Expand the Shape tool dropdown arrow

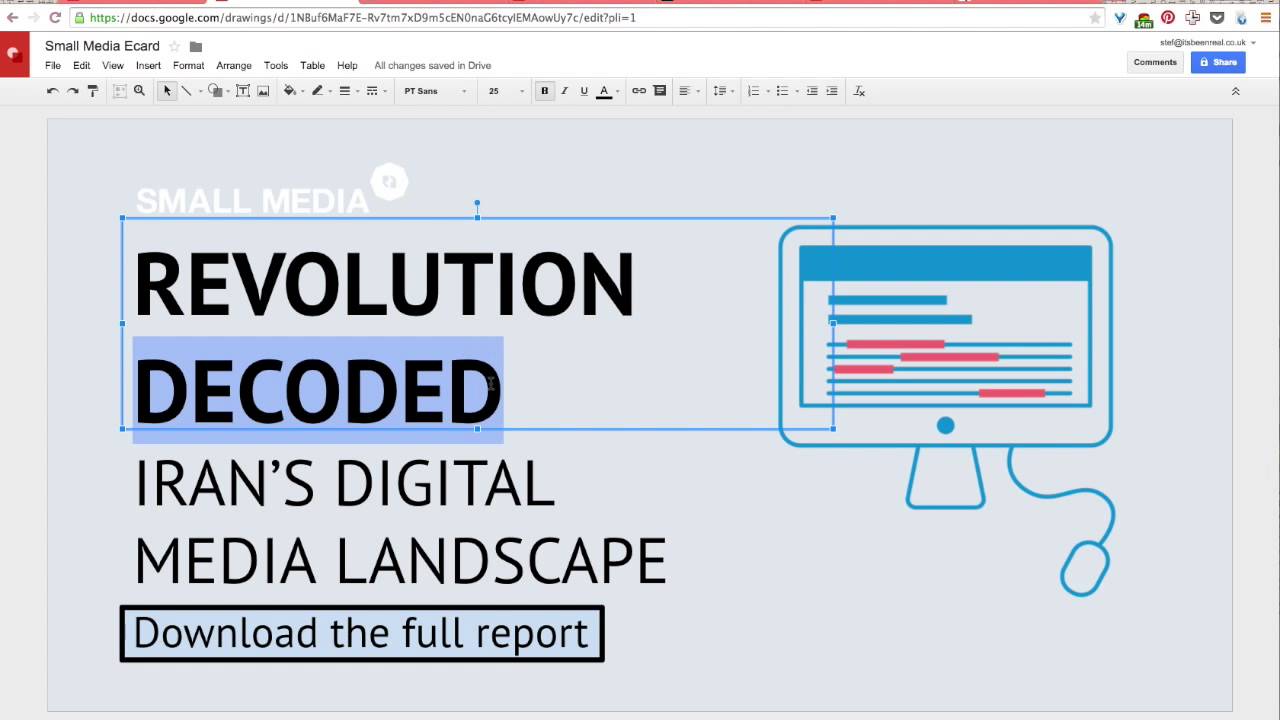click(x=228, y=92)
